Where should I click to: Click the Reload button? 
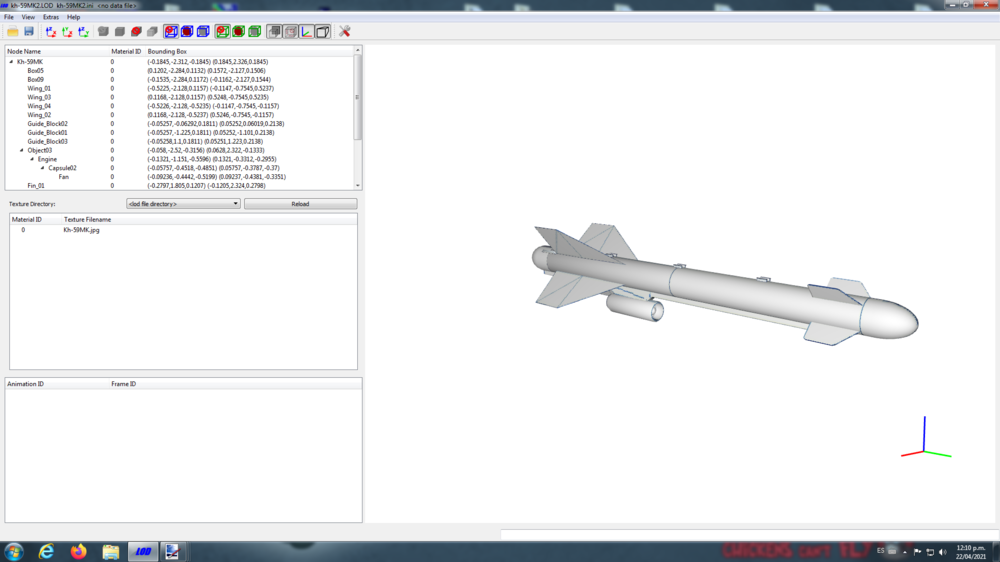pyautogui.click(x=300, y=204)
